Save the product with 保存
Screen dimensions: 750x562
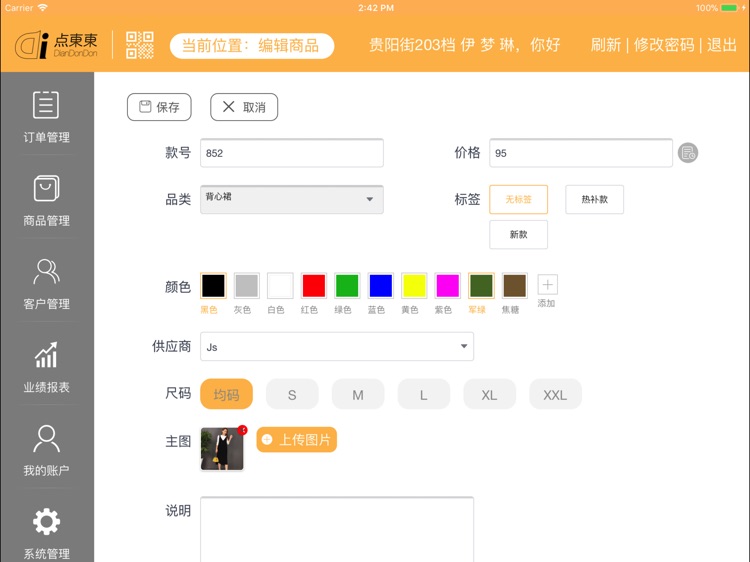click(x=159, y=107)
